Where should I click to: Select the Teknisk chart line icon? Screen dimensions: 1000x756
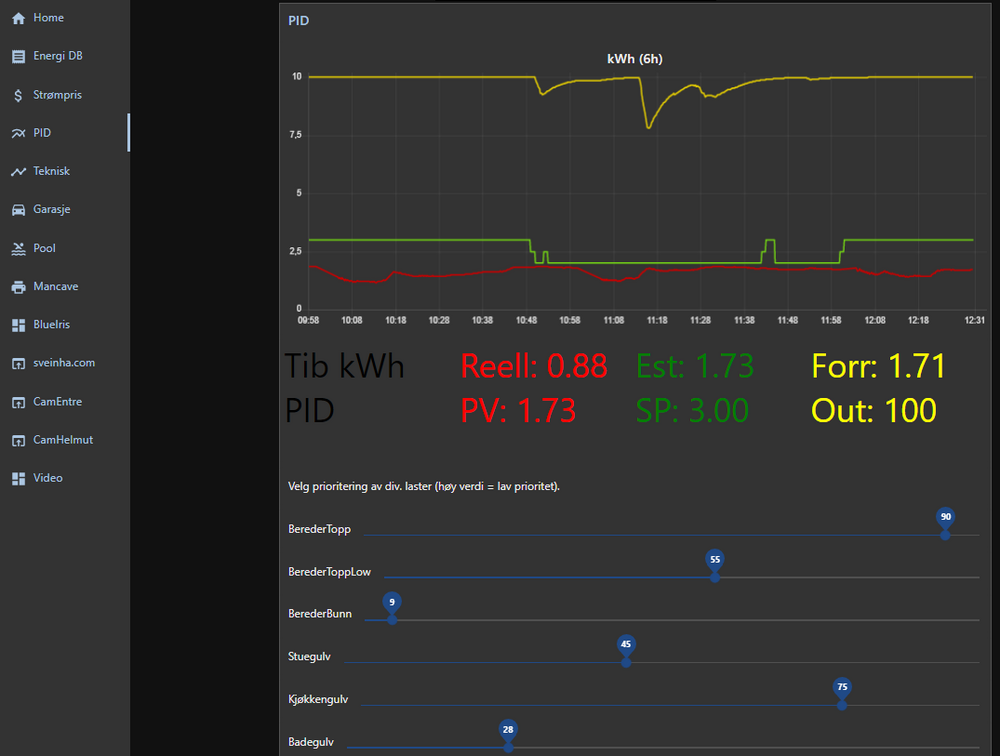click(x=18, y=172)
